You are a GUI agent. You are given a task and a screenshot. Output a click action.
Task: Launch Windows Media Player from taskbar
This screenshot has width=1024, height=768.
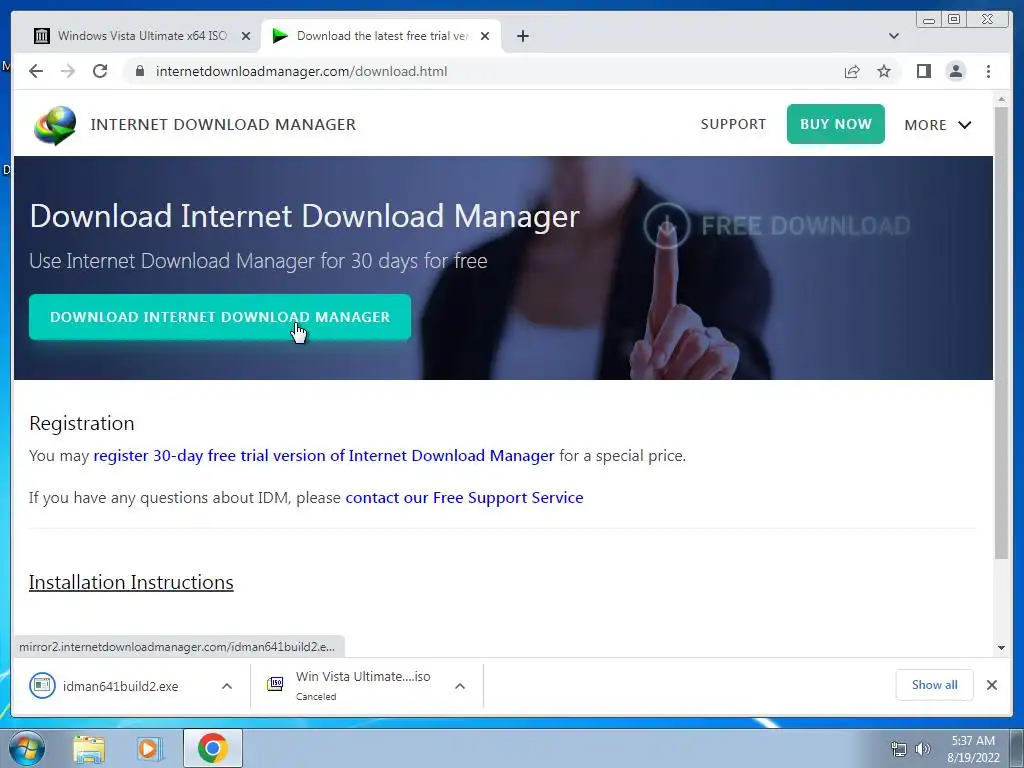(x=150, y=748)
